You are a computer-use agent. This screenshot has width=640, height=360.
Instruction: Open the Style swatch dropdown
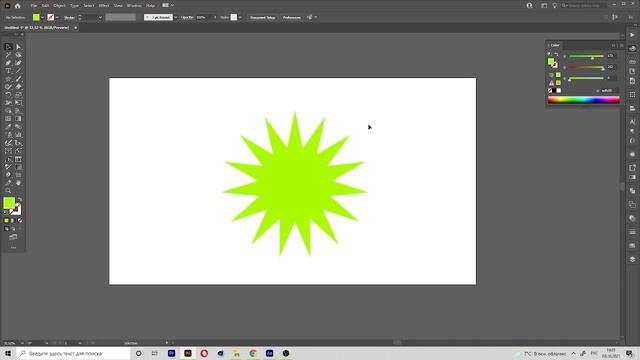[x=240, y=17]
